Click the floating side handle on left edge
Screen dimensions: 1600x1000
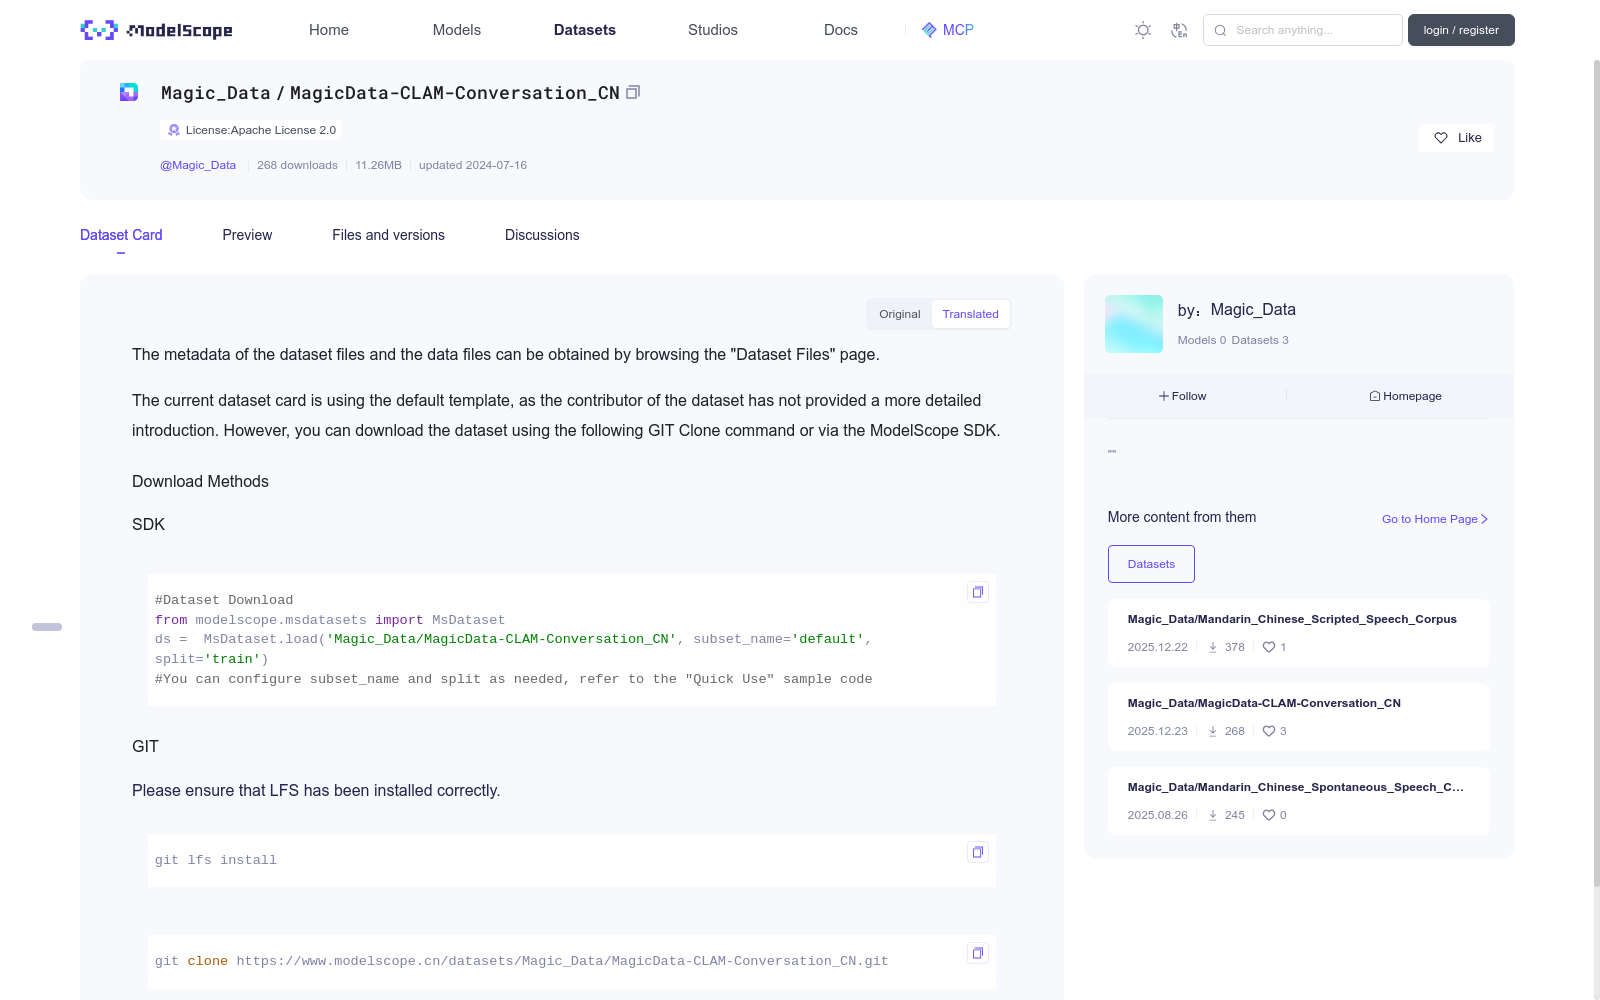[x=47, y=627]
